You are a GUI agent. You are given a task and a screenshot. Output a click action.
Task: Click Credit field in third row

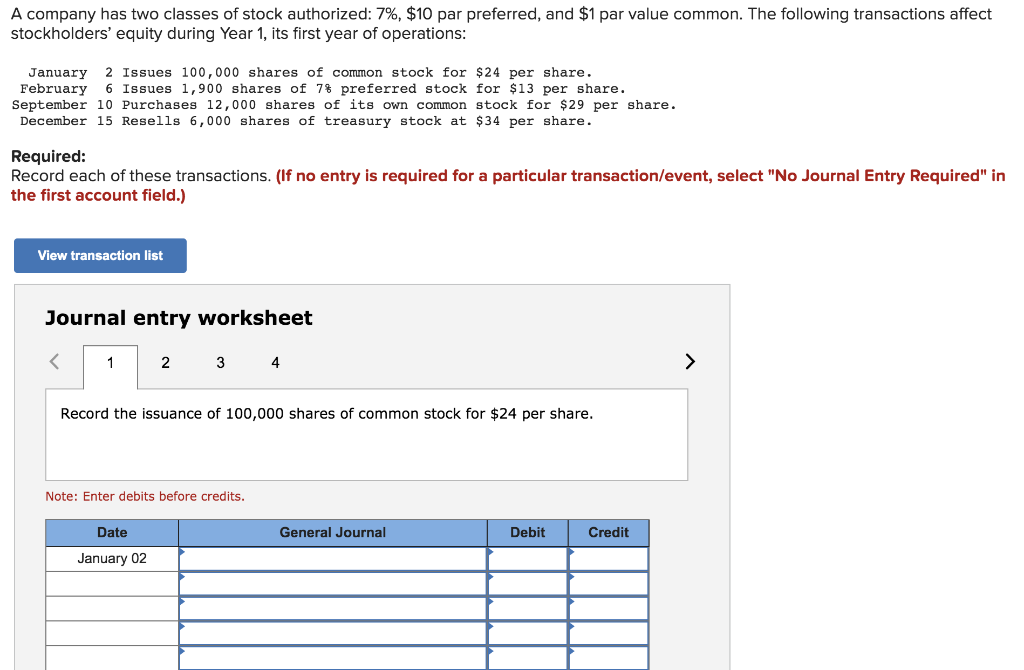pyautogui.click(x=609, y=609)
